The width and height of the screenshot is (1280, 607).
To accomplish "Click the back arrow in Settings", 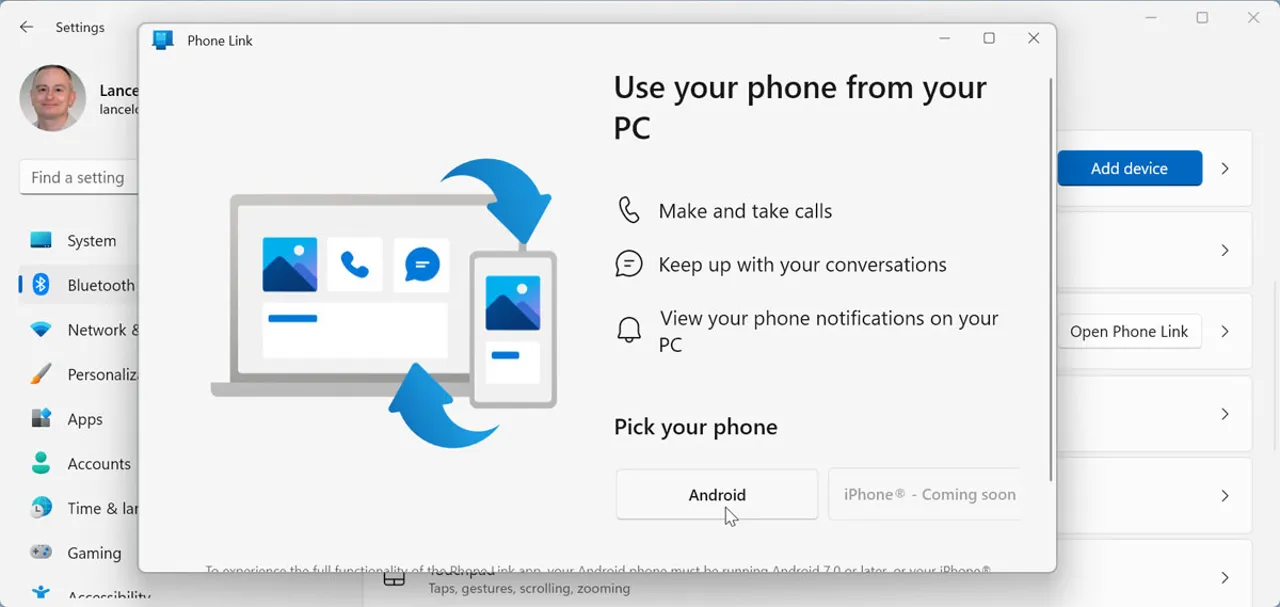I will (25, 27).
